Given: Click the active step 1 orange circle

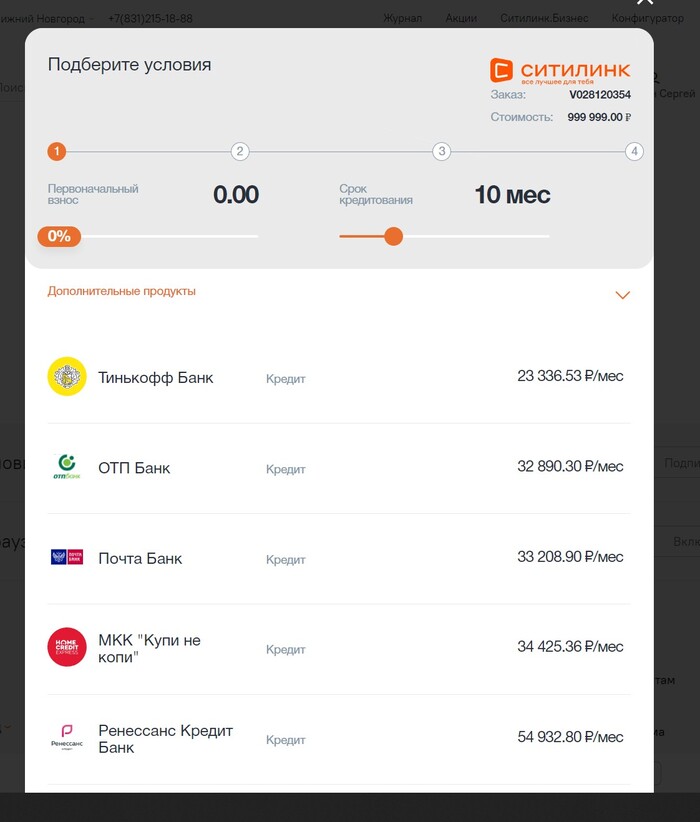Looking at the screenshot, I should click(x=57, y=152).
